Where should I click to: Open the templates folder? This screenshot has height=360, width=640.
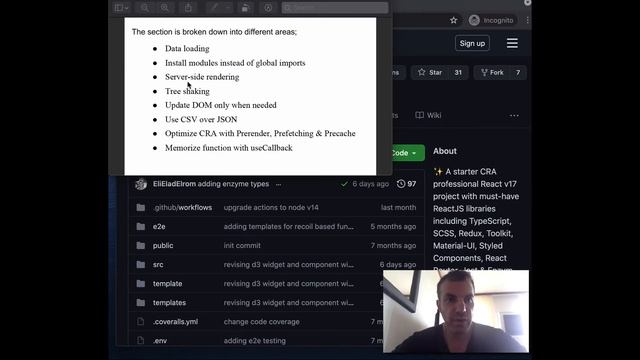tap(169, 302)
